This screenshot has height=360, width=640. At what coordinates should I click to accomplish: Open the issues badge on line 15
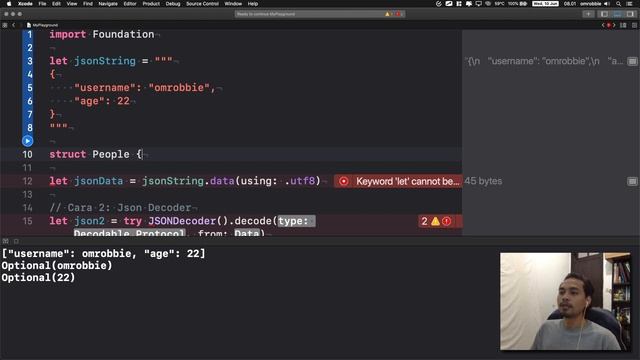pos(440,221)
